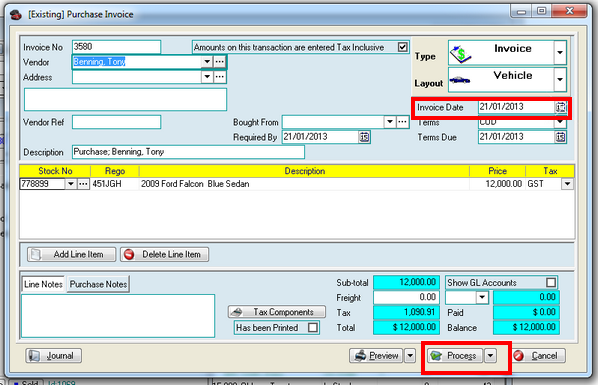Click the Sub-total value 12,000.00

pos(407,282)
